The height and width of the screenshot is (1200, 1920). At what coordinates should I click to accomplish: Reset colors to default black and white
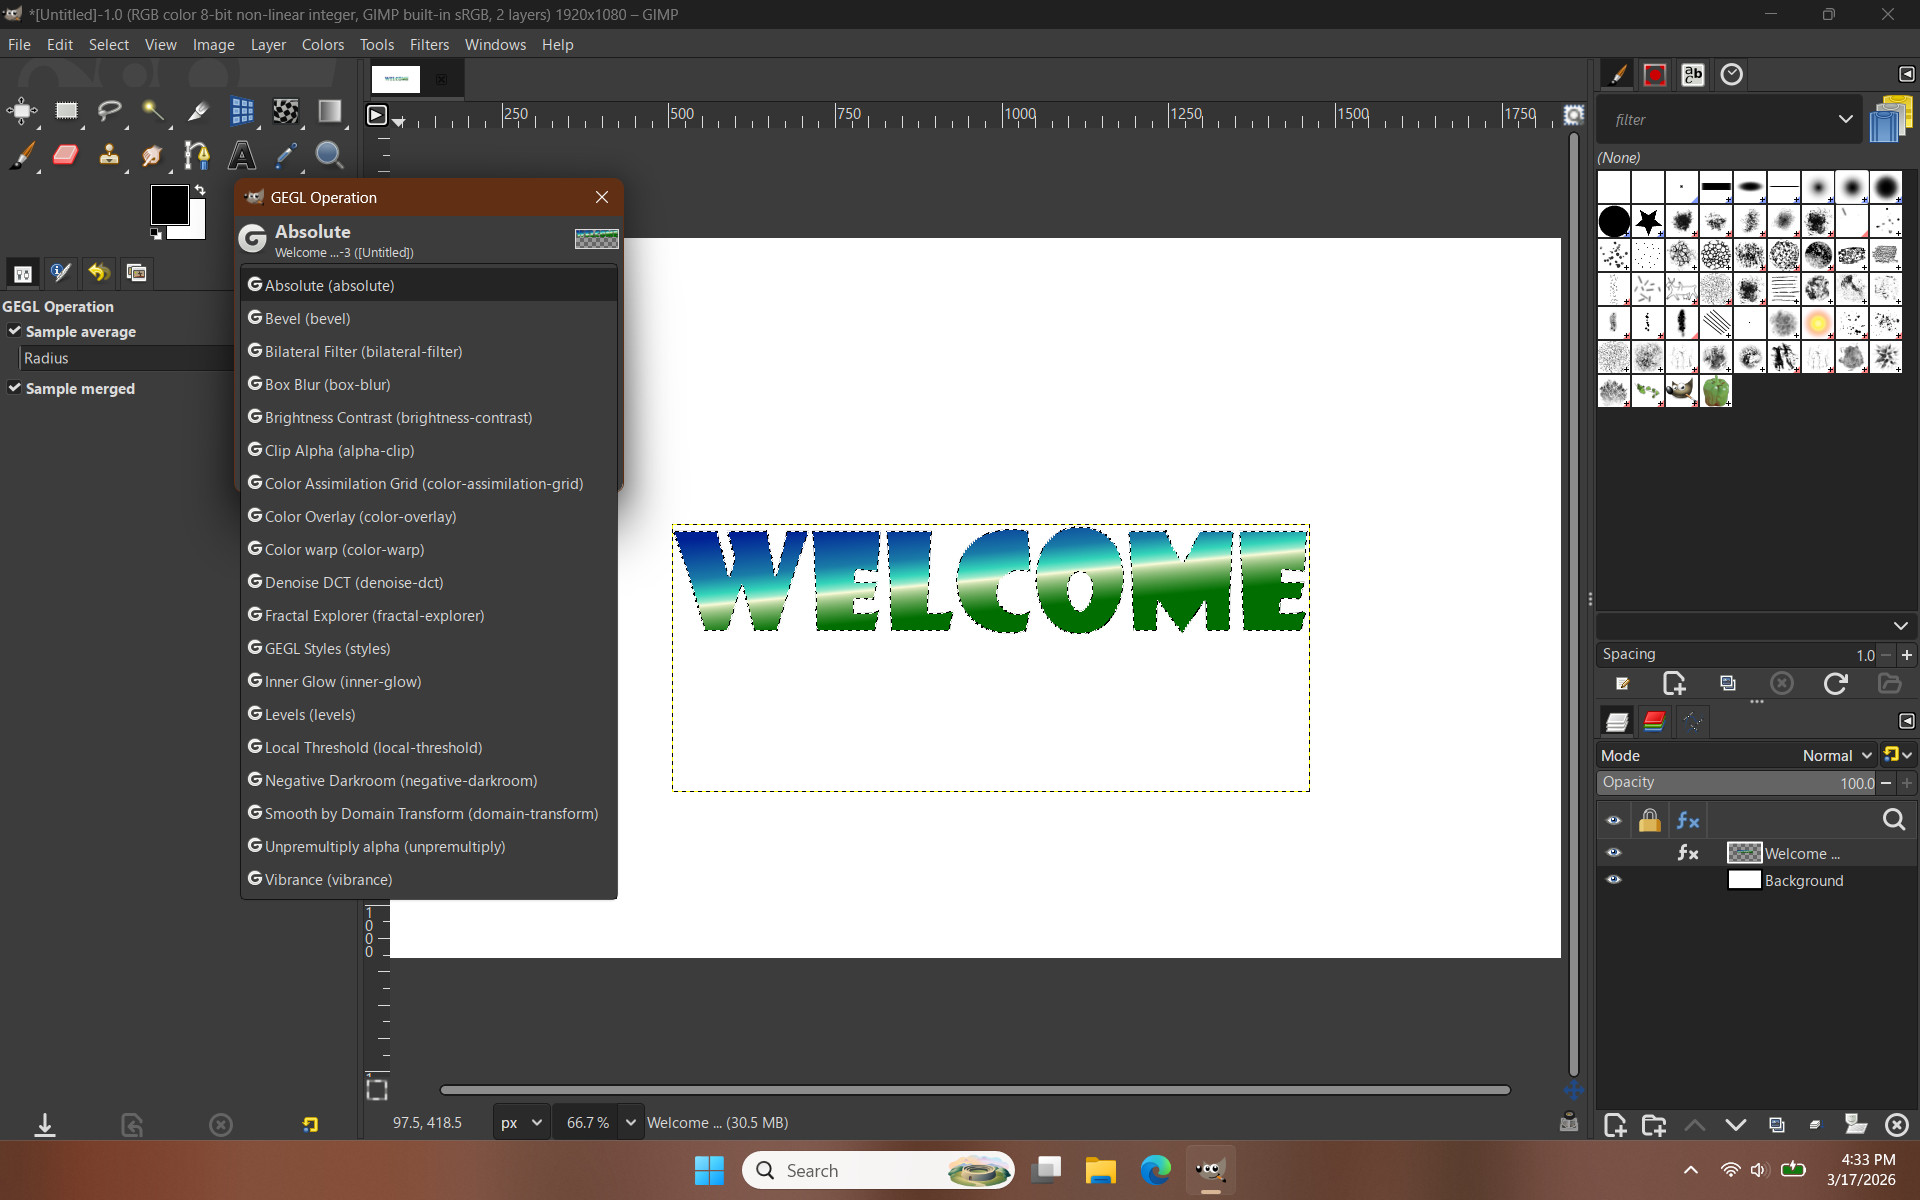coord(156,234)
